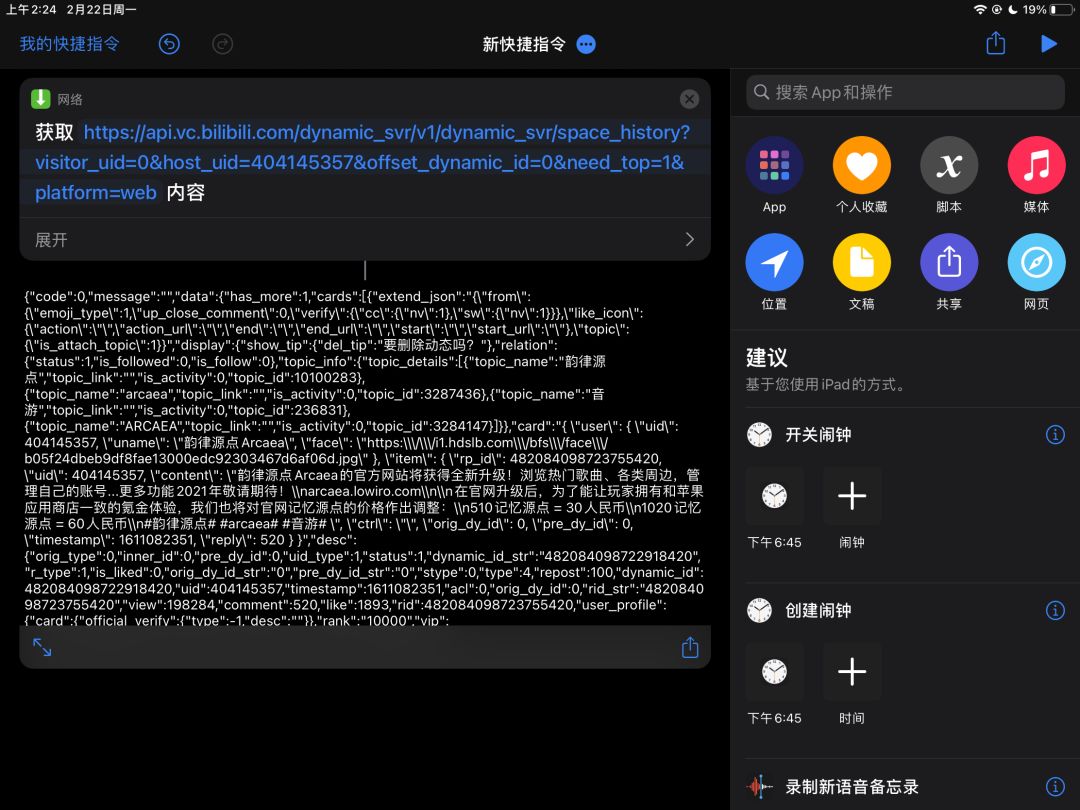Focus the 搜索 App 和操作 search field
This screenshot has width=1080, height=810.
click(905, 92)
